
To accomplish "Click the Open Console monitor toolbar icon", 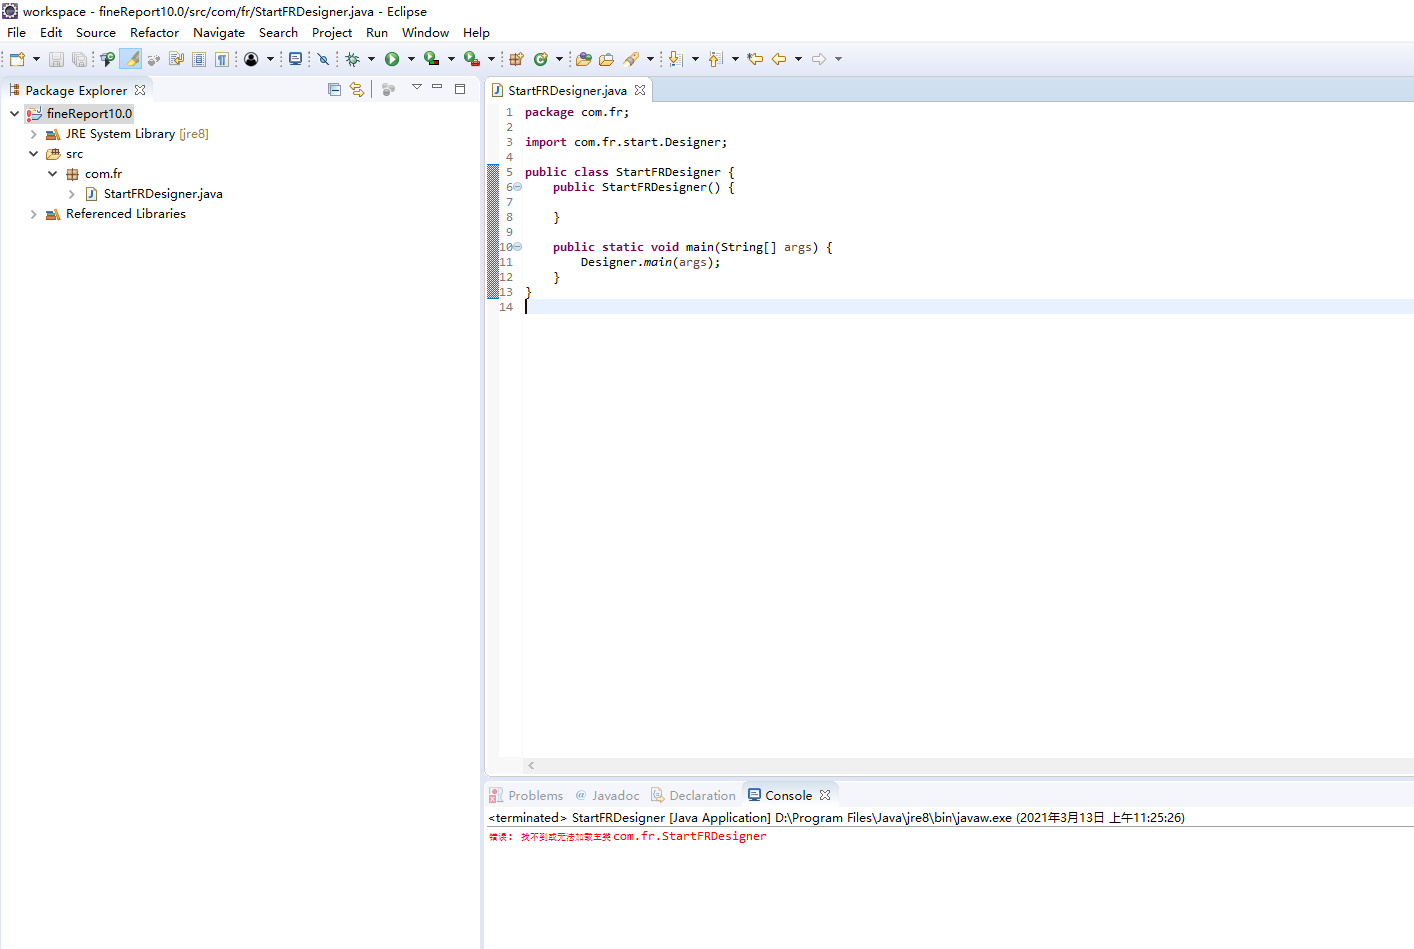I will pos(295,59).
